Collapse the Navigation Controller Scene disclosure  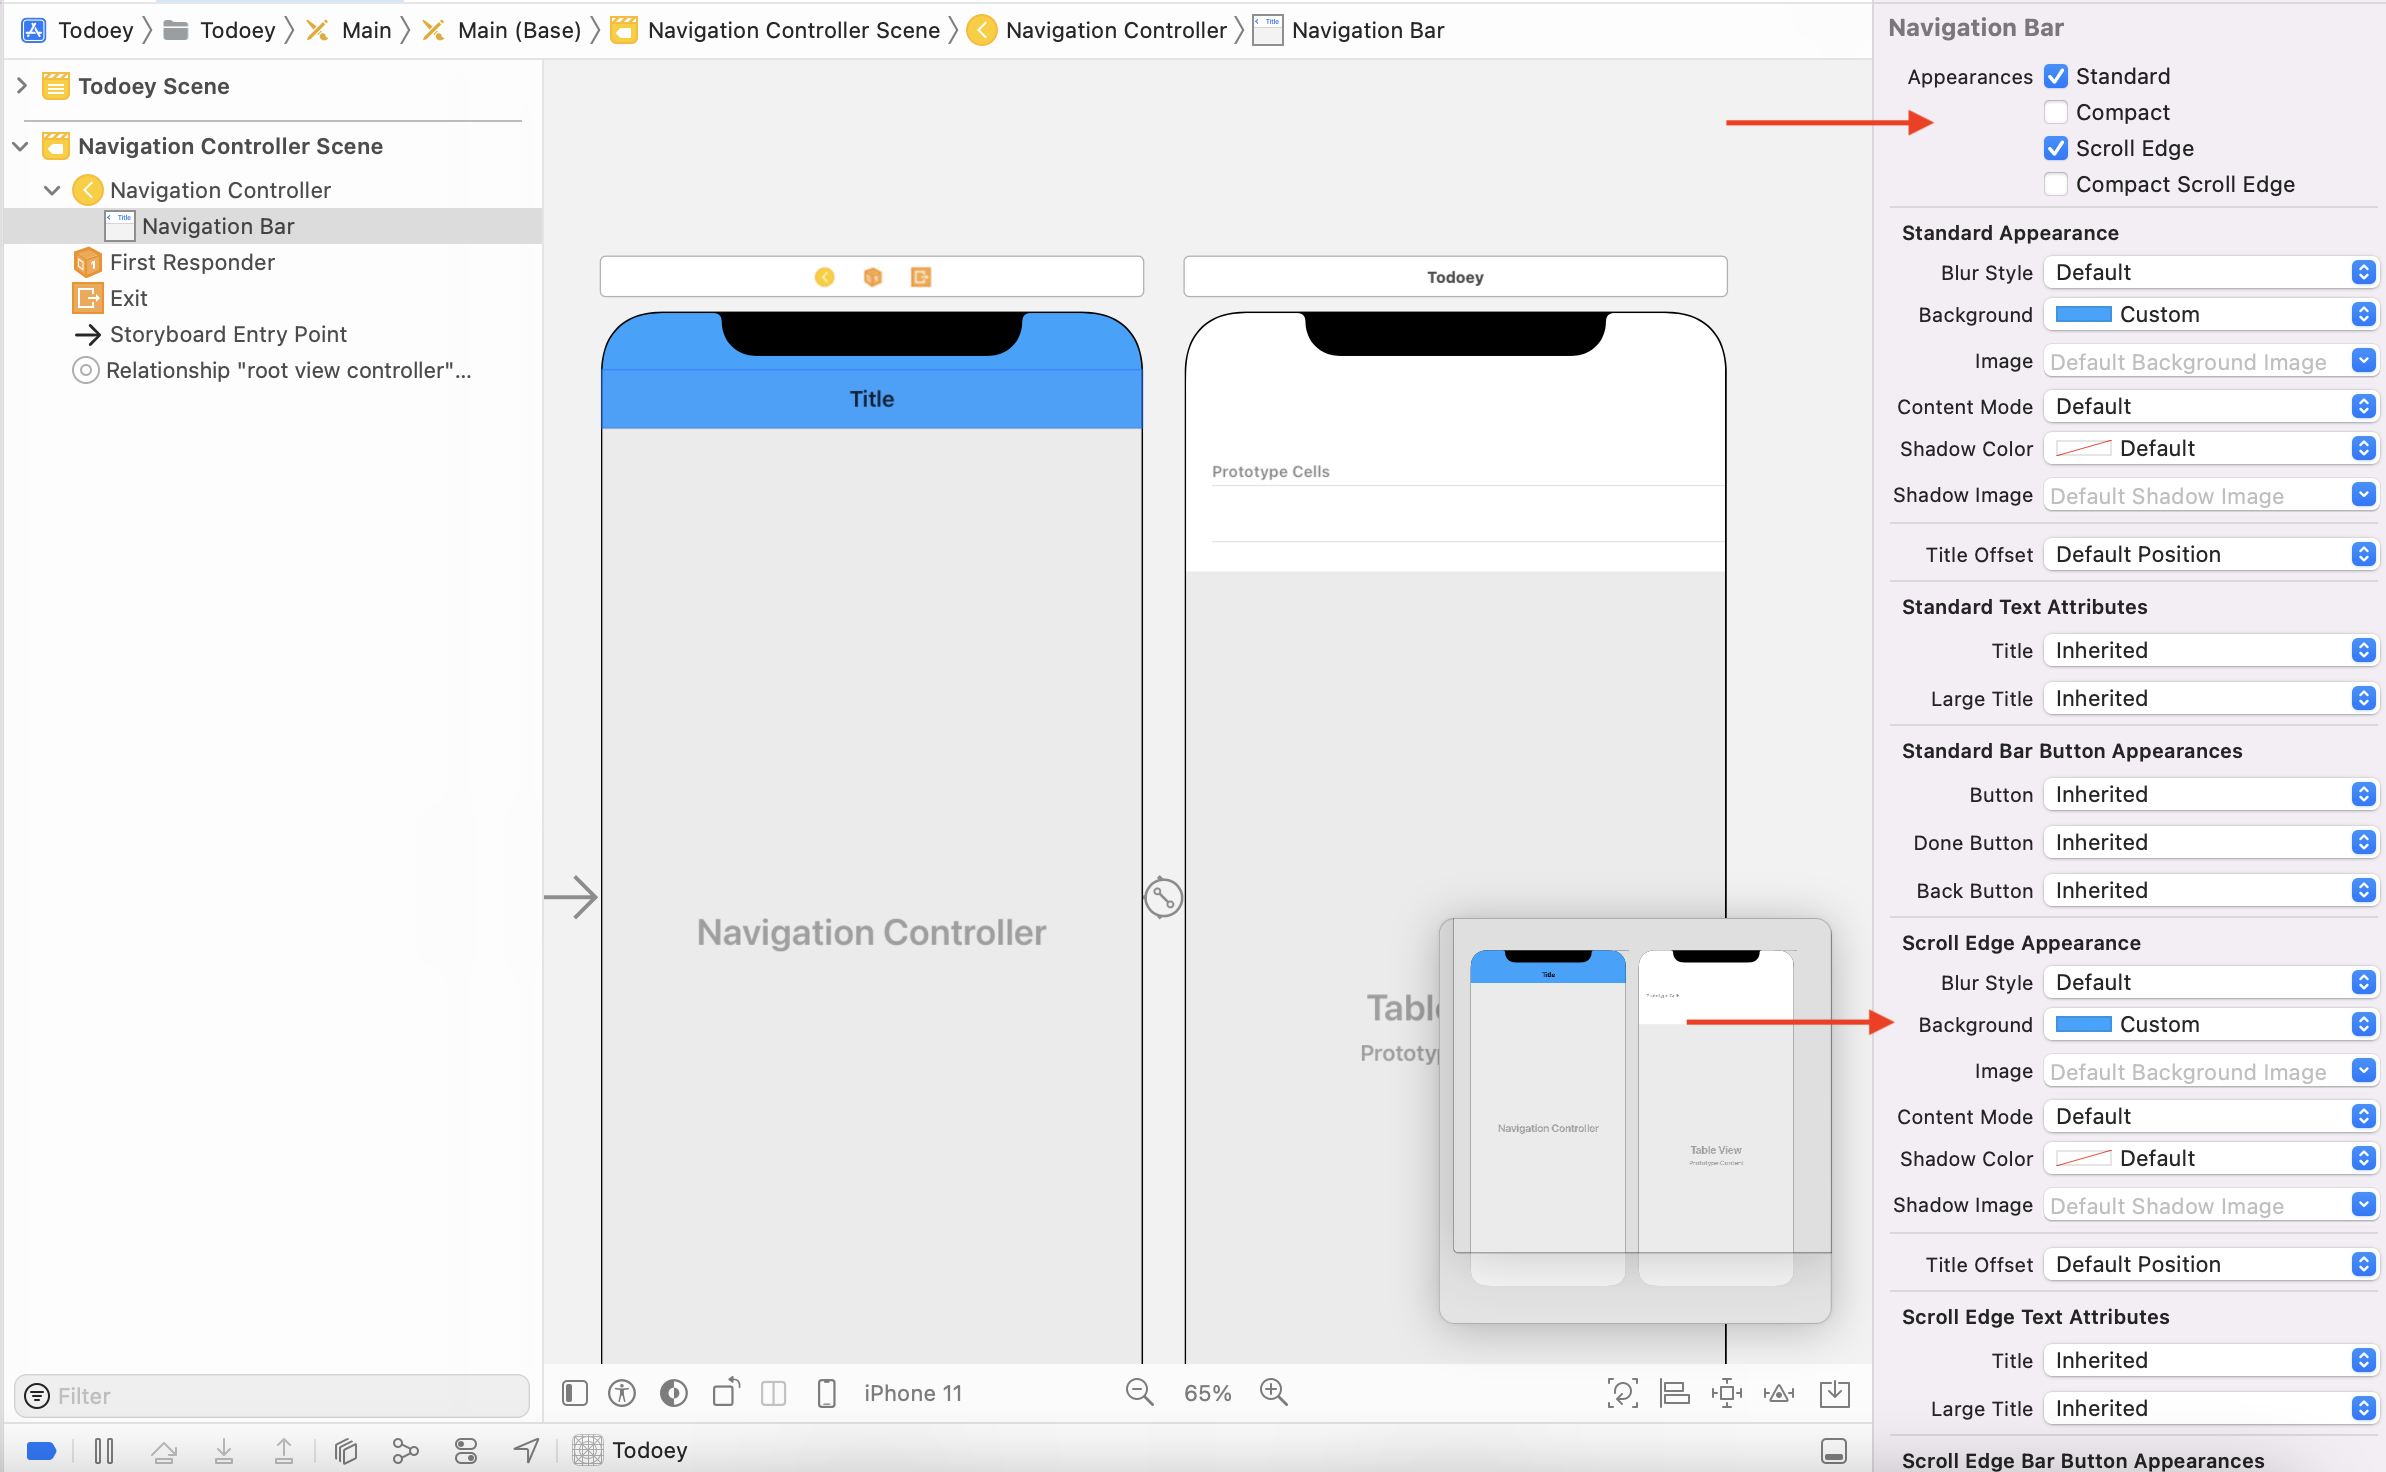coord(20,146)
